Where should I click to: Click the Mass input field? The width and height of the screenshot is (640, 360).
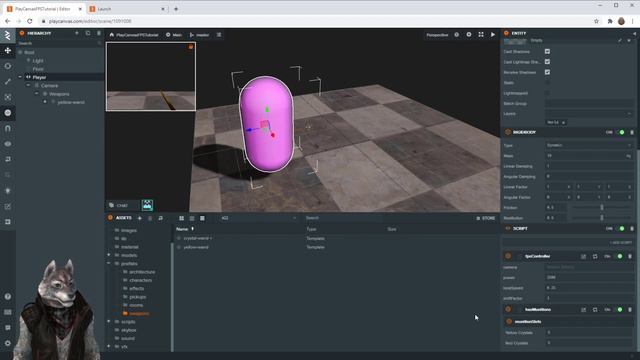tap(589, 156)
